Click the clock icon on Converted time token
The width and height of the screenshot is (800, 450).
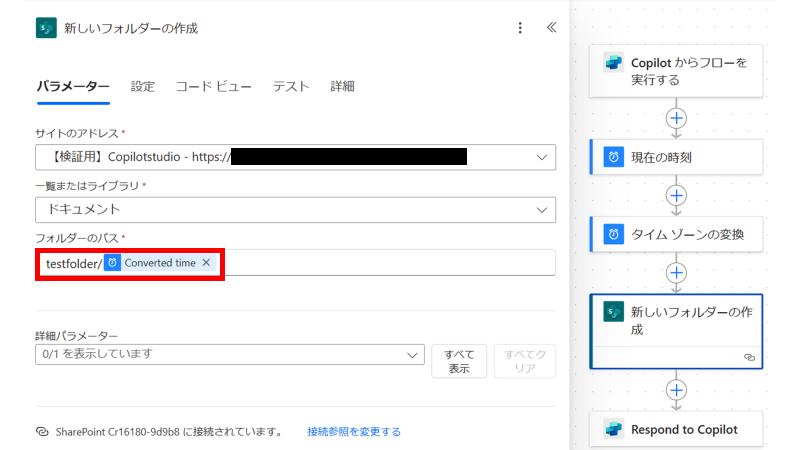(112, 263)
